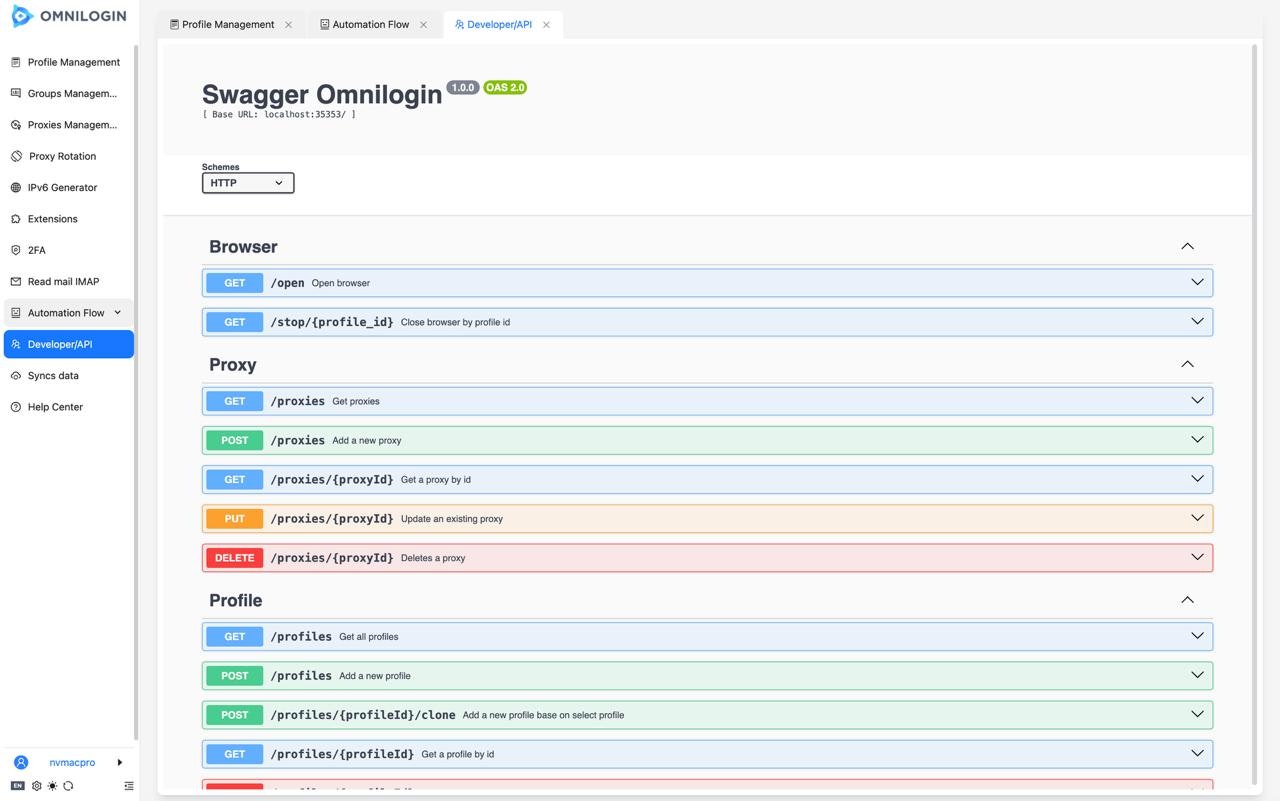Click the Developer/API sidebar icon
The height and width of the screenshot is (801, 1280).
[15, 344]
